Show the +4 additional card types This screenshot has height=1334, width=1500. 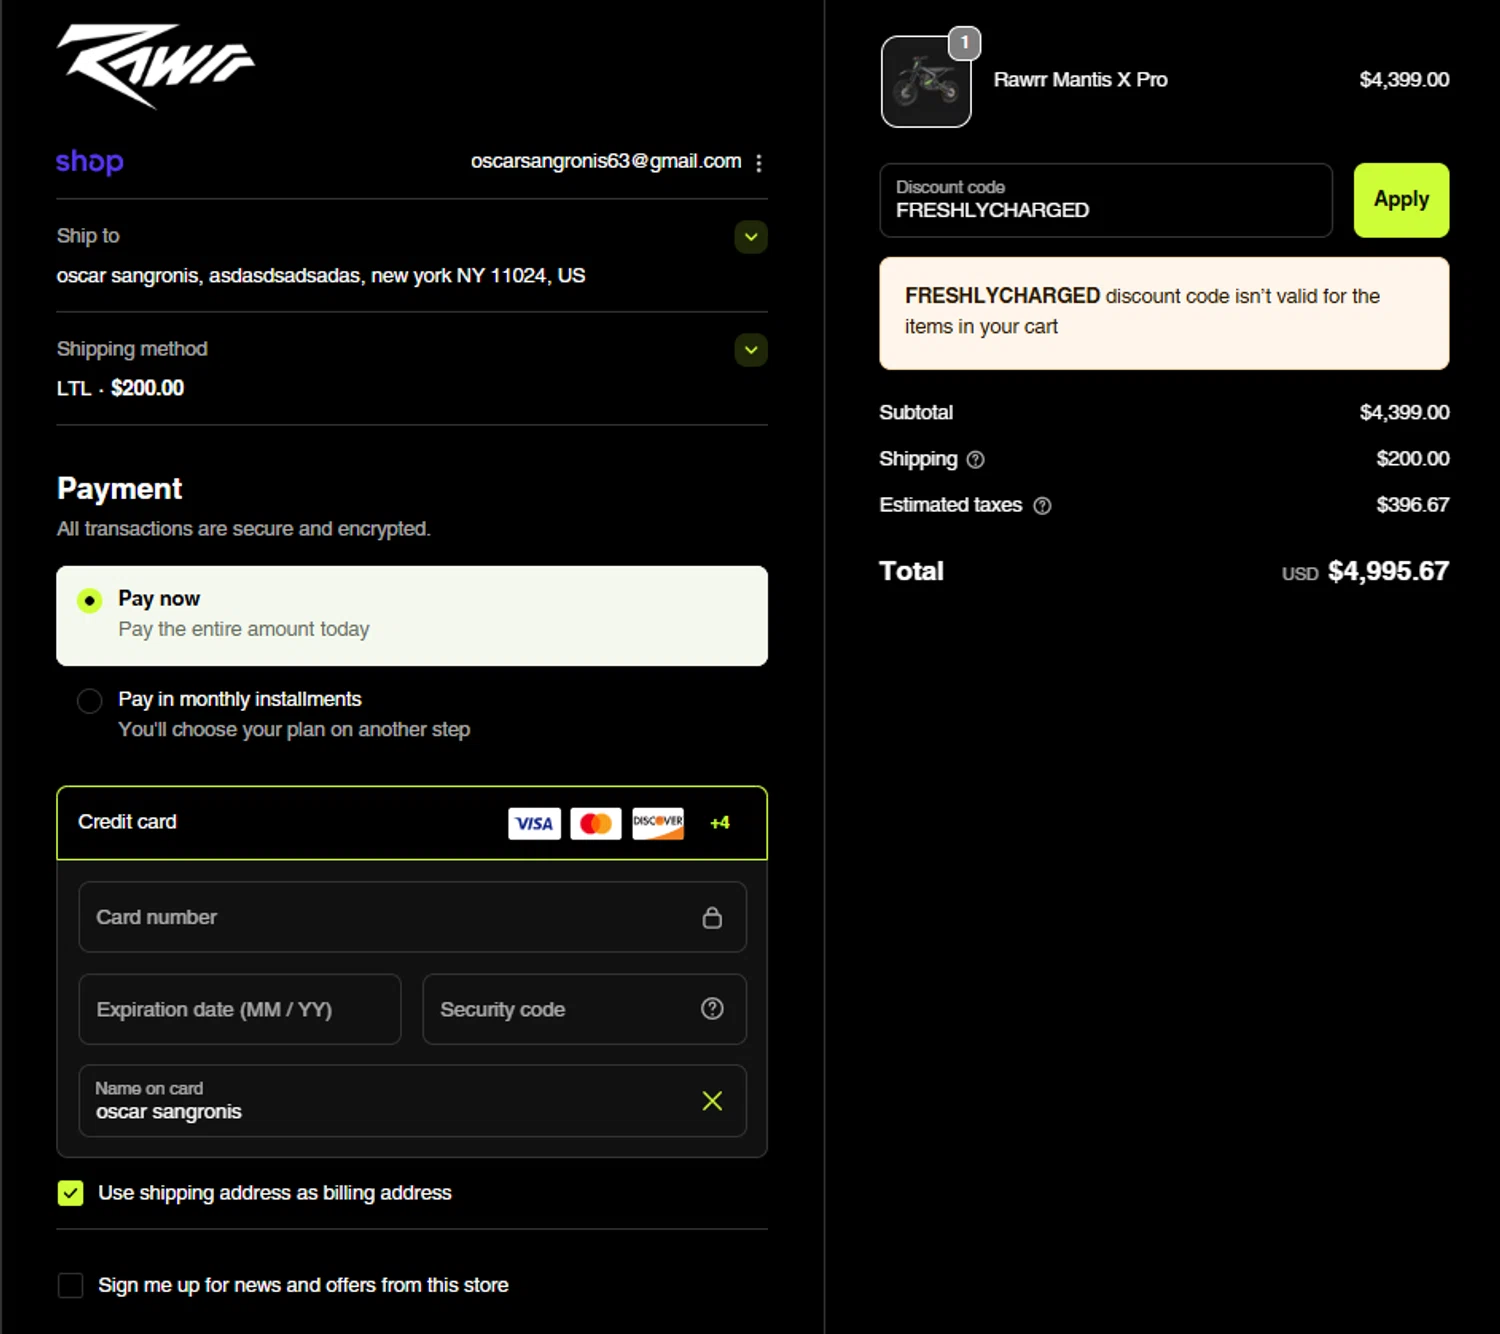point(720,823)
